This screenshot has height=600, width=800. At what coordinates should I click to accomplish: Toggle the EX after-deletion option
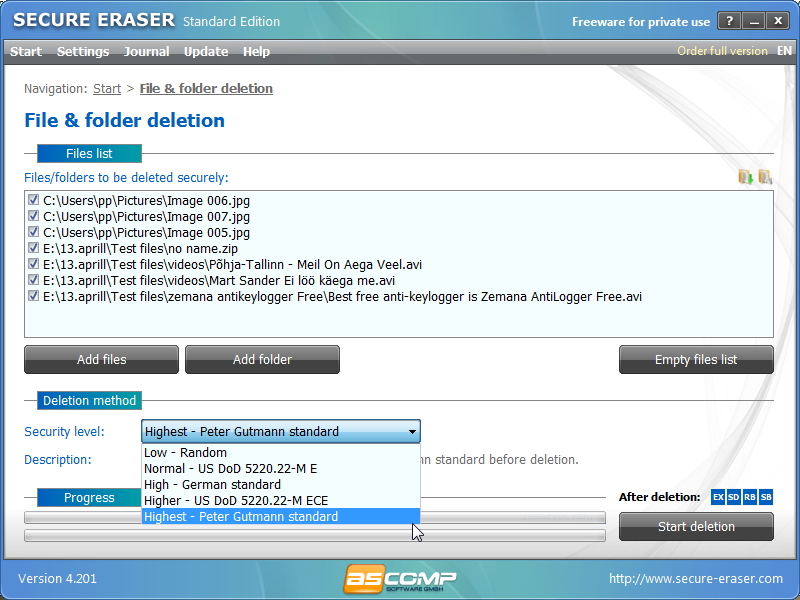tap(718, 497)
